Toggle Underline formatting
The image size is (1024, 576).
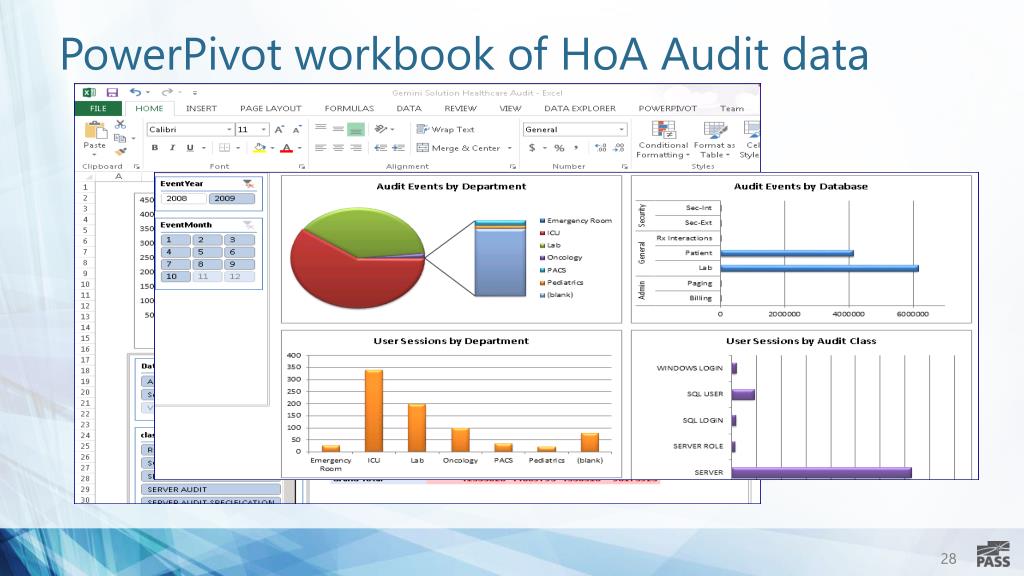click(x=190, y=148)
